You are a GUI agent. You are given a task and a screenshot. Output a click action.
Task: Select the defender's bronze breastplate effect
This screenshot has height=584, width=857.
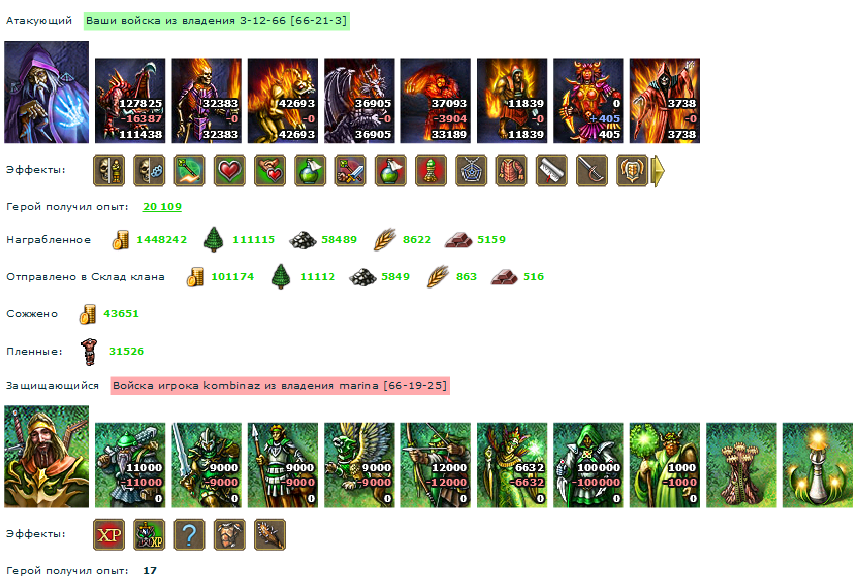230,534
